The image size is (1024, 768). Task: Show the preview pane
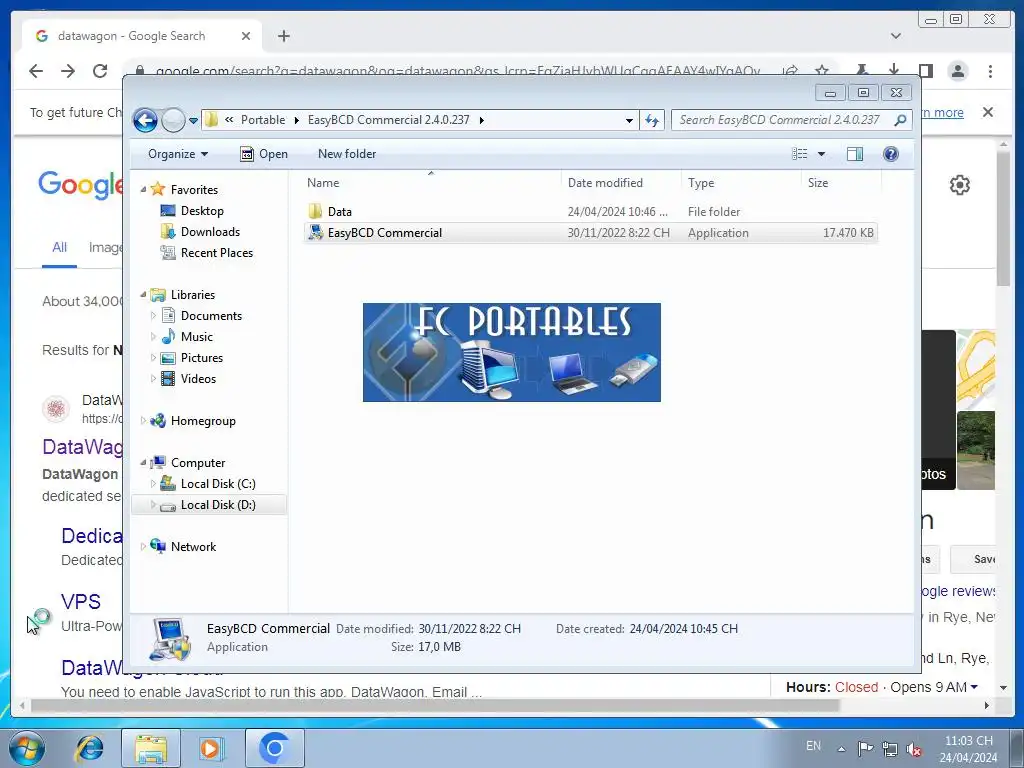coord(854,154)
